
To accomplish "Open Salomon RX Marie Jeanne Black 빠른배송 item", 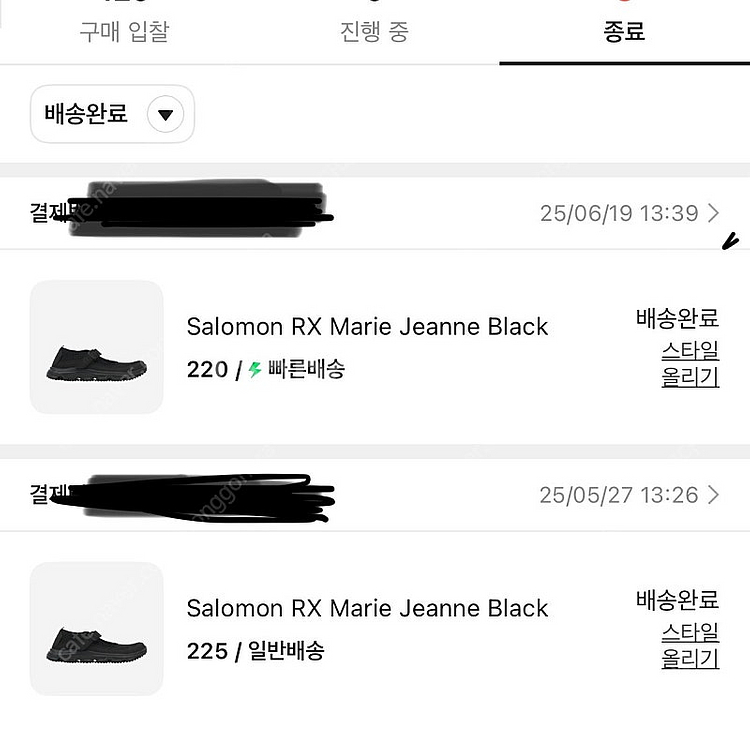I will pyautogui.click(x=367, y=327).
